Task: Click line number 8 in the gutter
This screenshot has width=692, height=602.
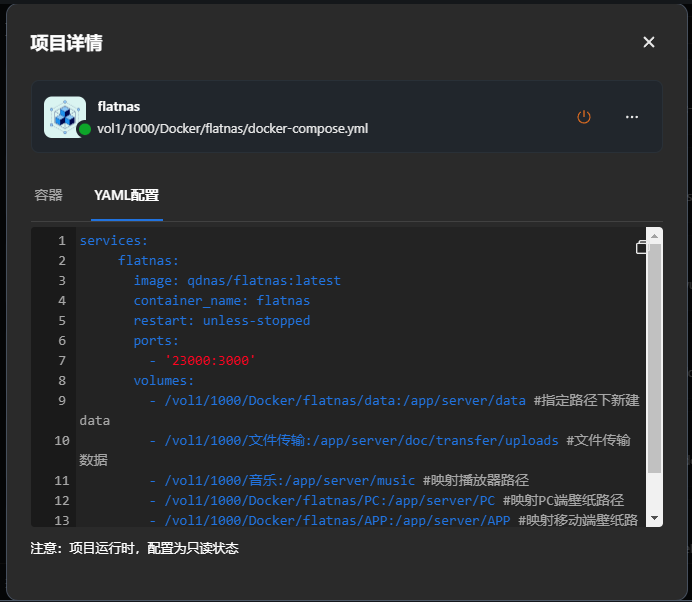Action: [x=62, y=381]
